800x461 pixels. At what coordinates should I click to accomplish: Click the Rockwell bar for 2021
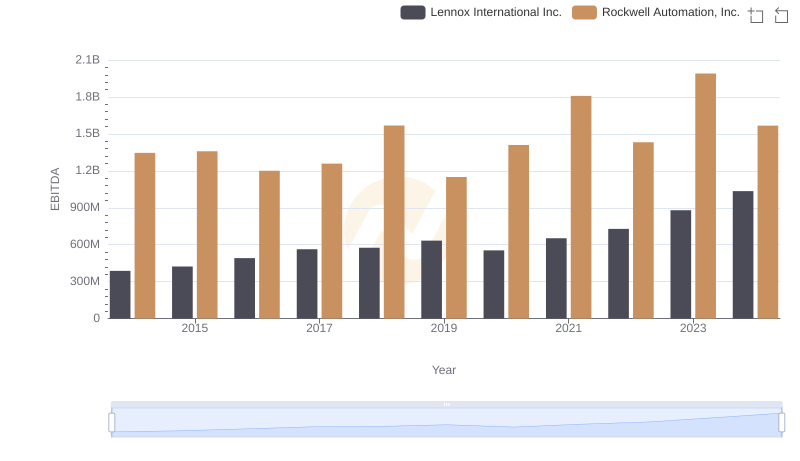coord(581,207)
